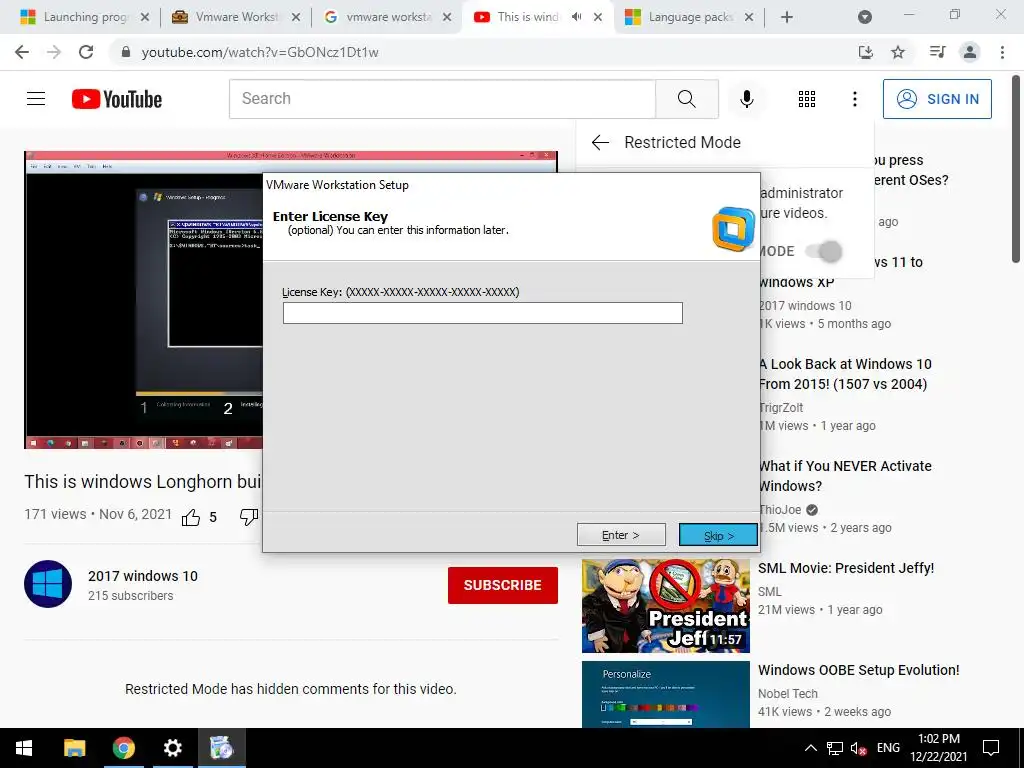Open A Look Back at Windows 10 video

[845, 374]
